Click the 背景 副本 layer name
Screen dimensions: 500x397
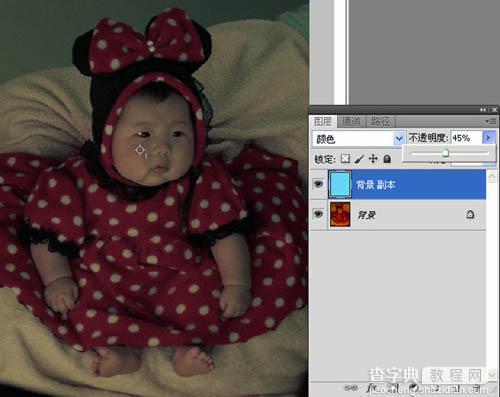click(376, 184)
